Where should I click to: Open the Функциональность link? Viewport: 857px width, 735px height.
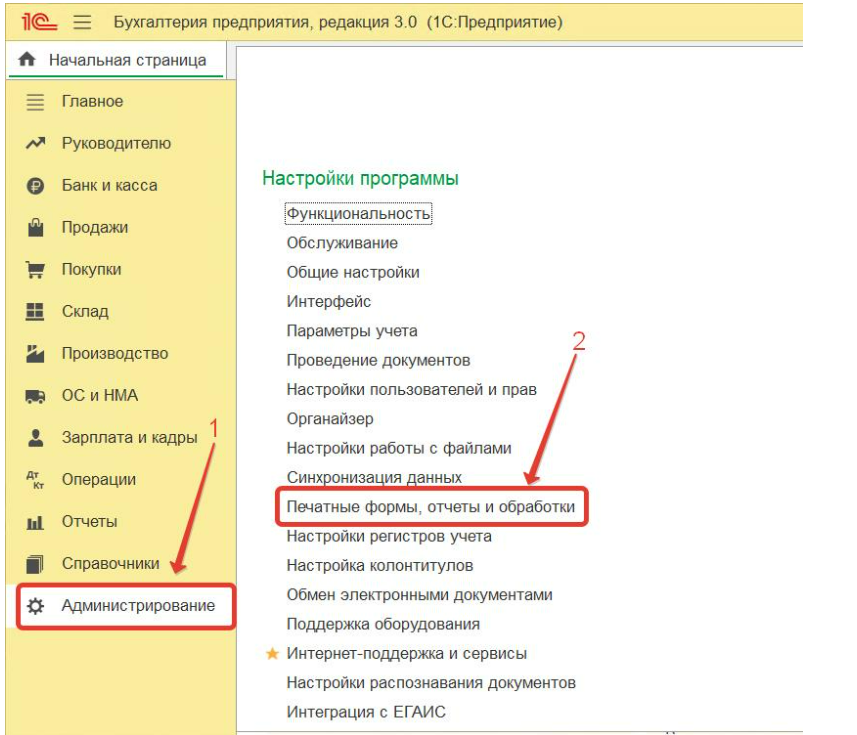point(359,214)
